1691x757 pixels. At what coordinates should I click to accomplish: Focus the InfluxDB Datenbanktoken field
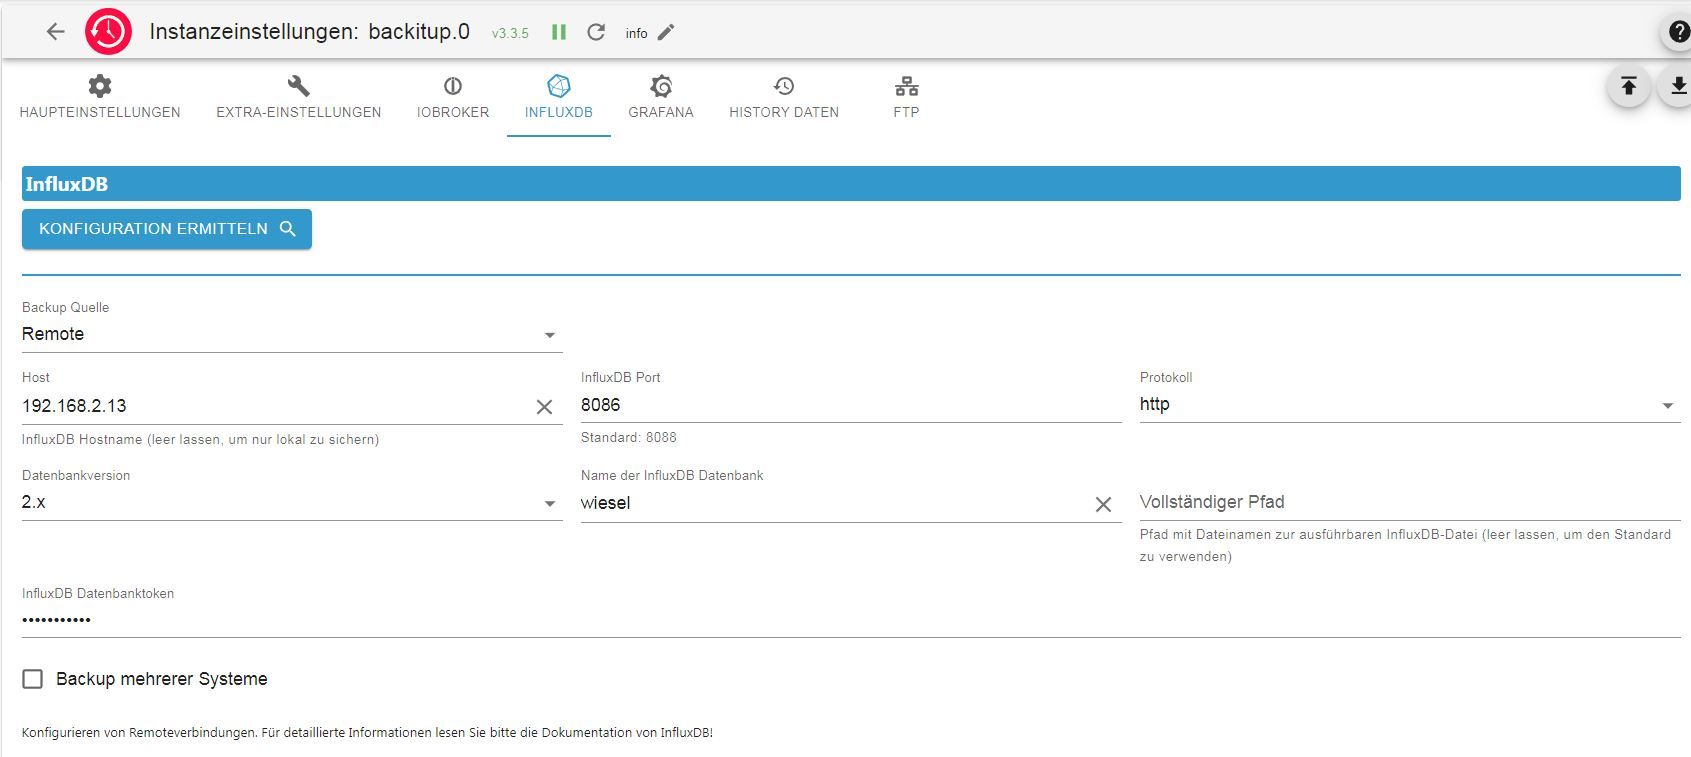coord(851,620)
